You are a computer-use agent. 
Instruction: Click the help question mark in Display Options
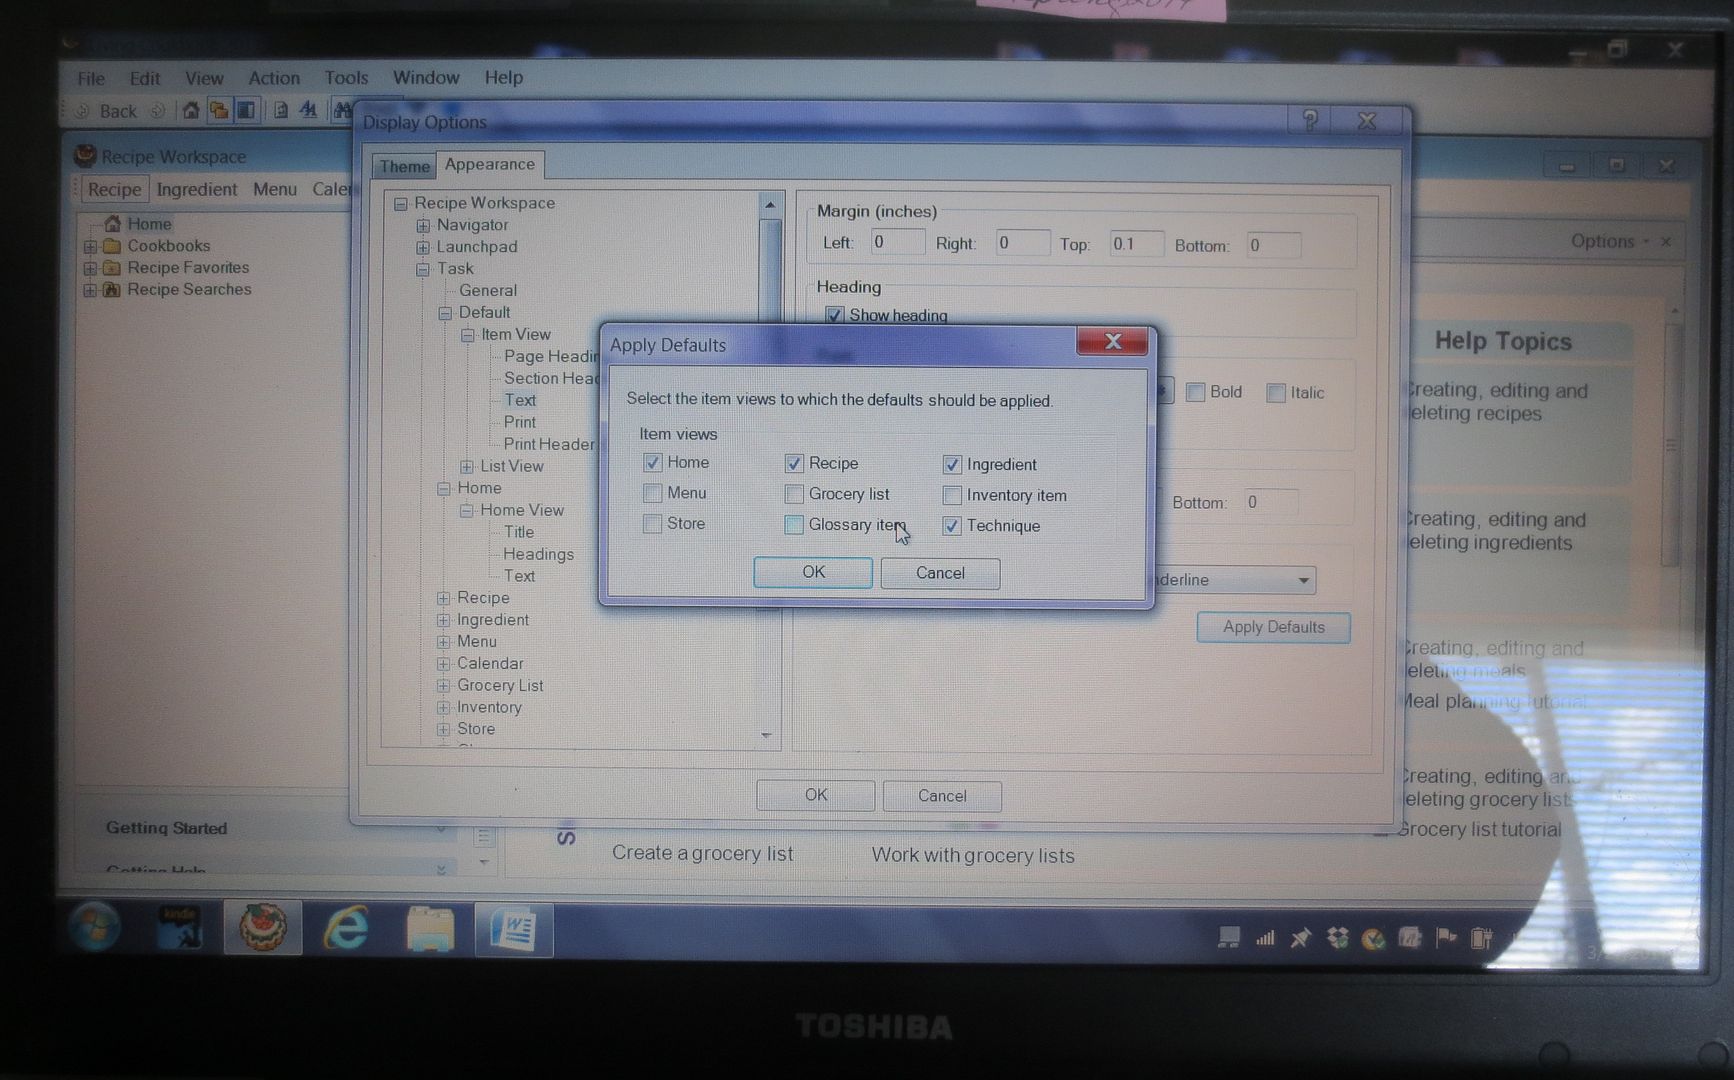tap(1310, 121)
